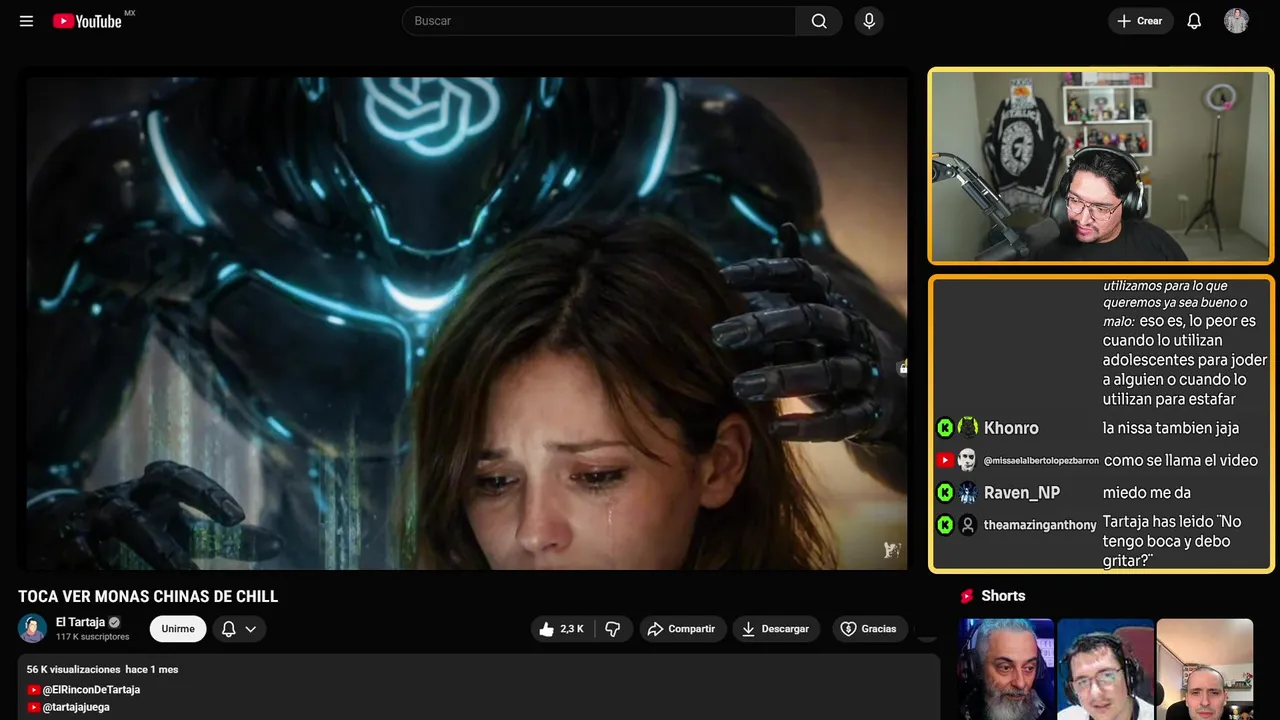Click the watermark icon on the video
1280x720 pixels.
892,549
